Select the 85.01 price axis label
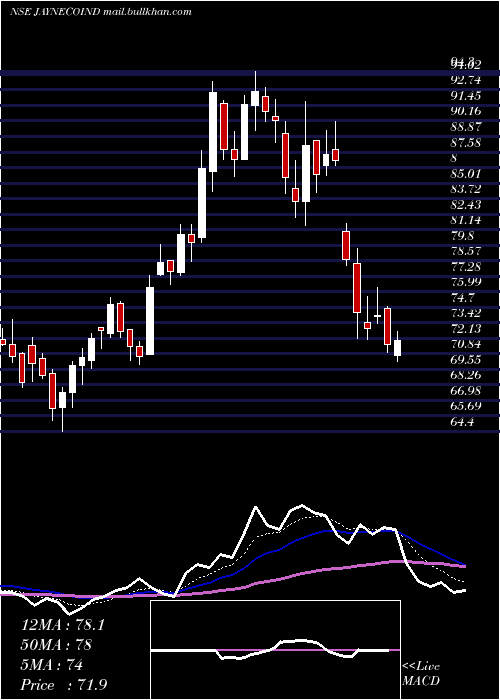 (x=465, y=174)
